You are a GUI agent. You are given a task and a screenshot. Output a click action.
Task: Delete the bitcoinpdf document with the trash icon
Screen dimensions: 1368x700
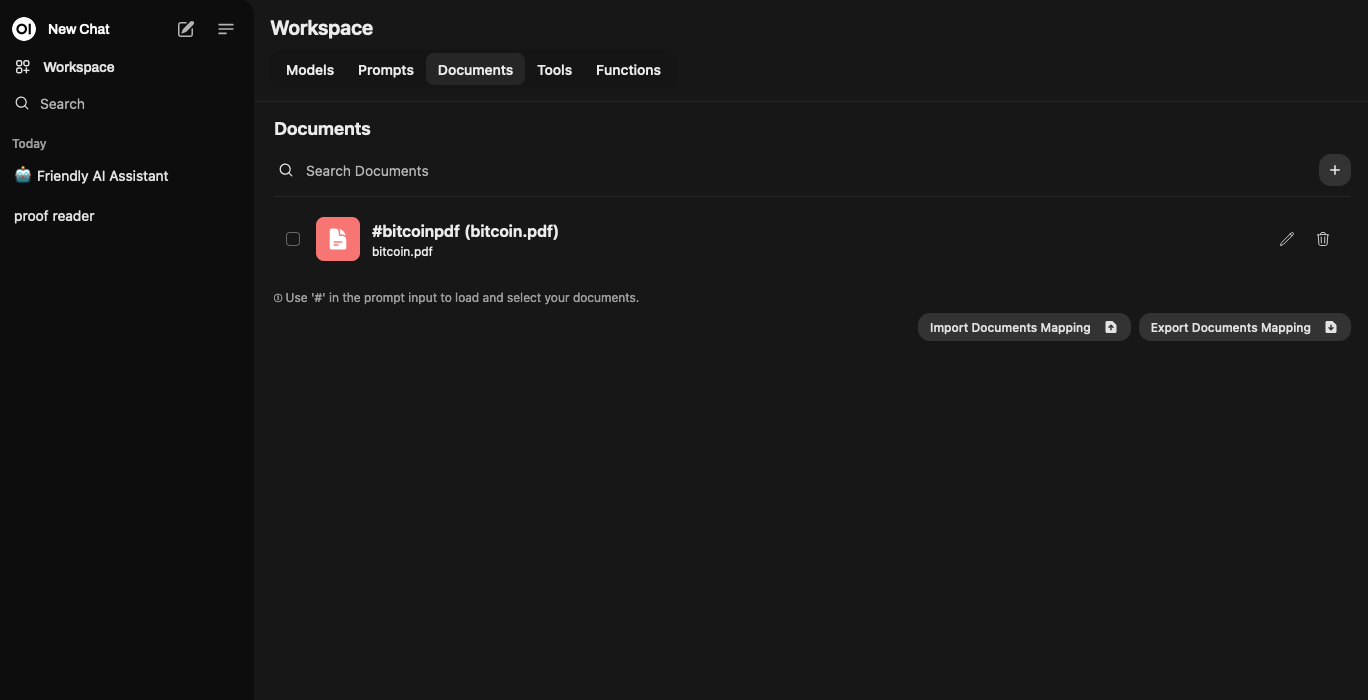click(1323, 239)
